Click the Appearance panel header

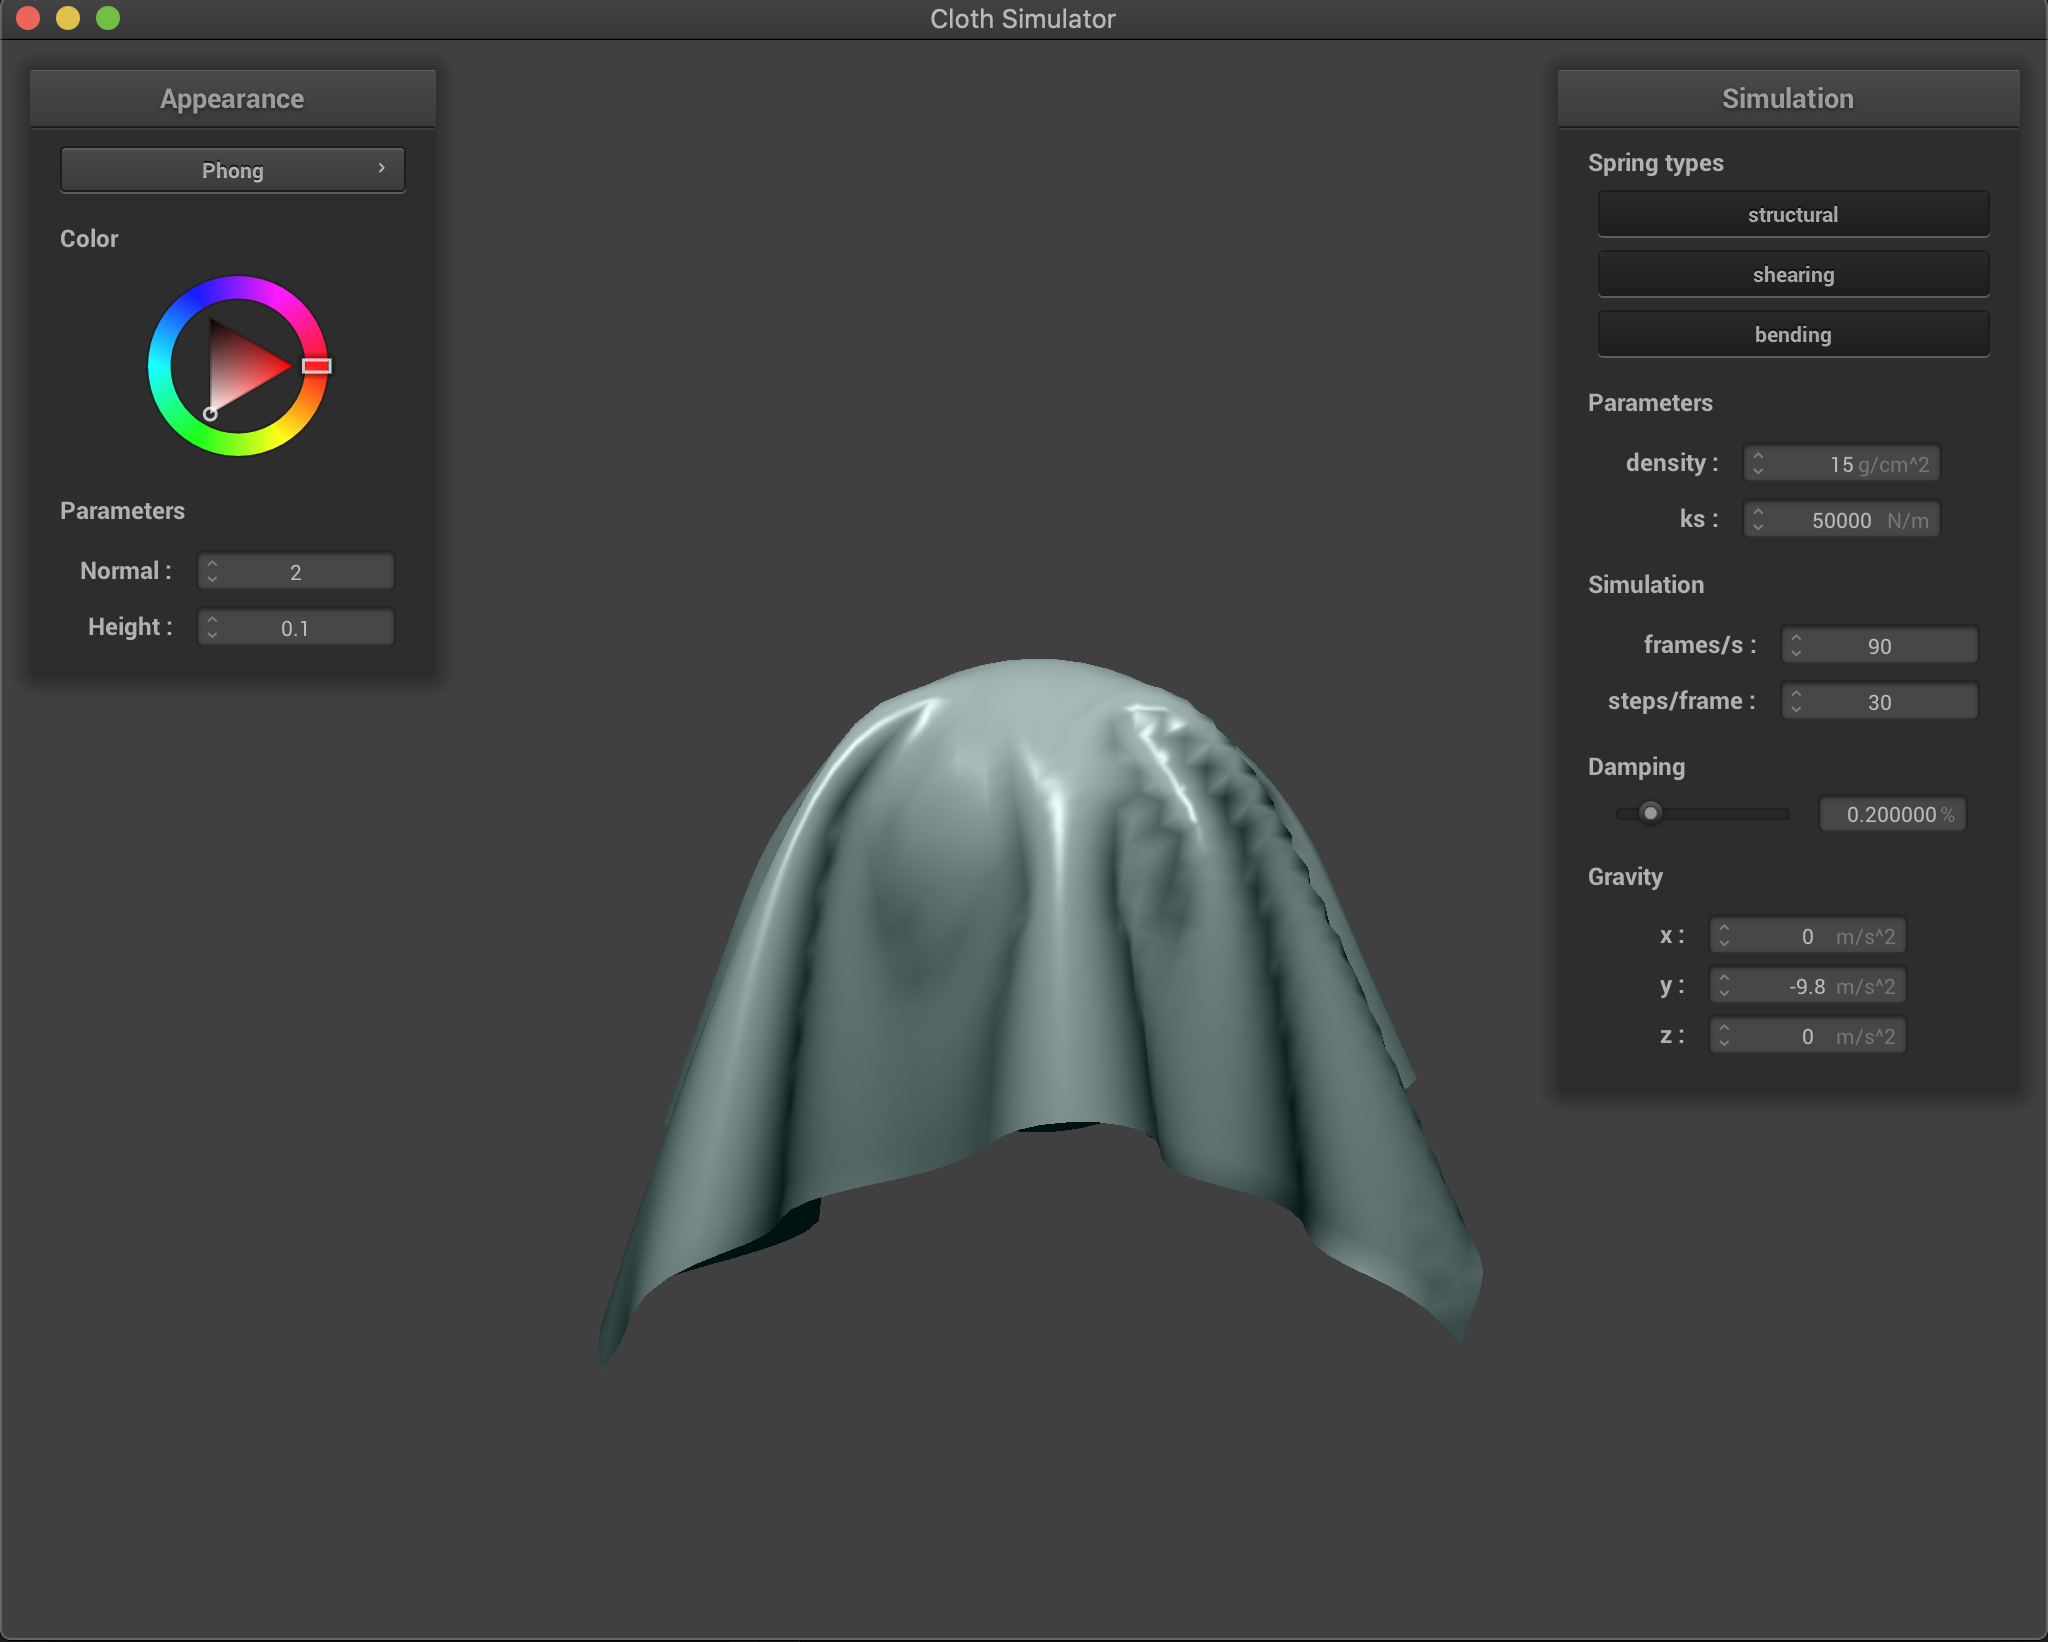(232, 99)
